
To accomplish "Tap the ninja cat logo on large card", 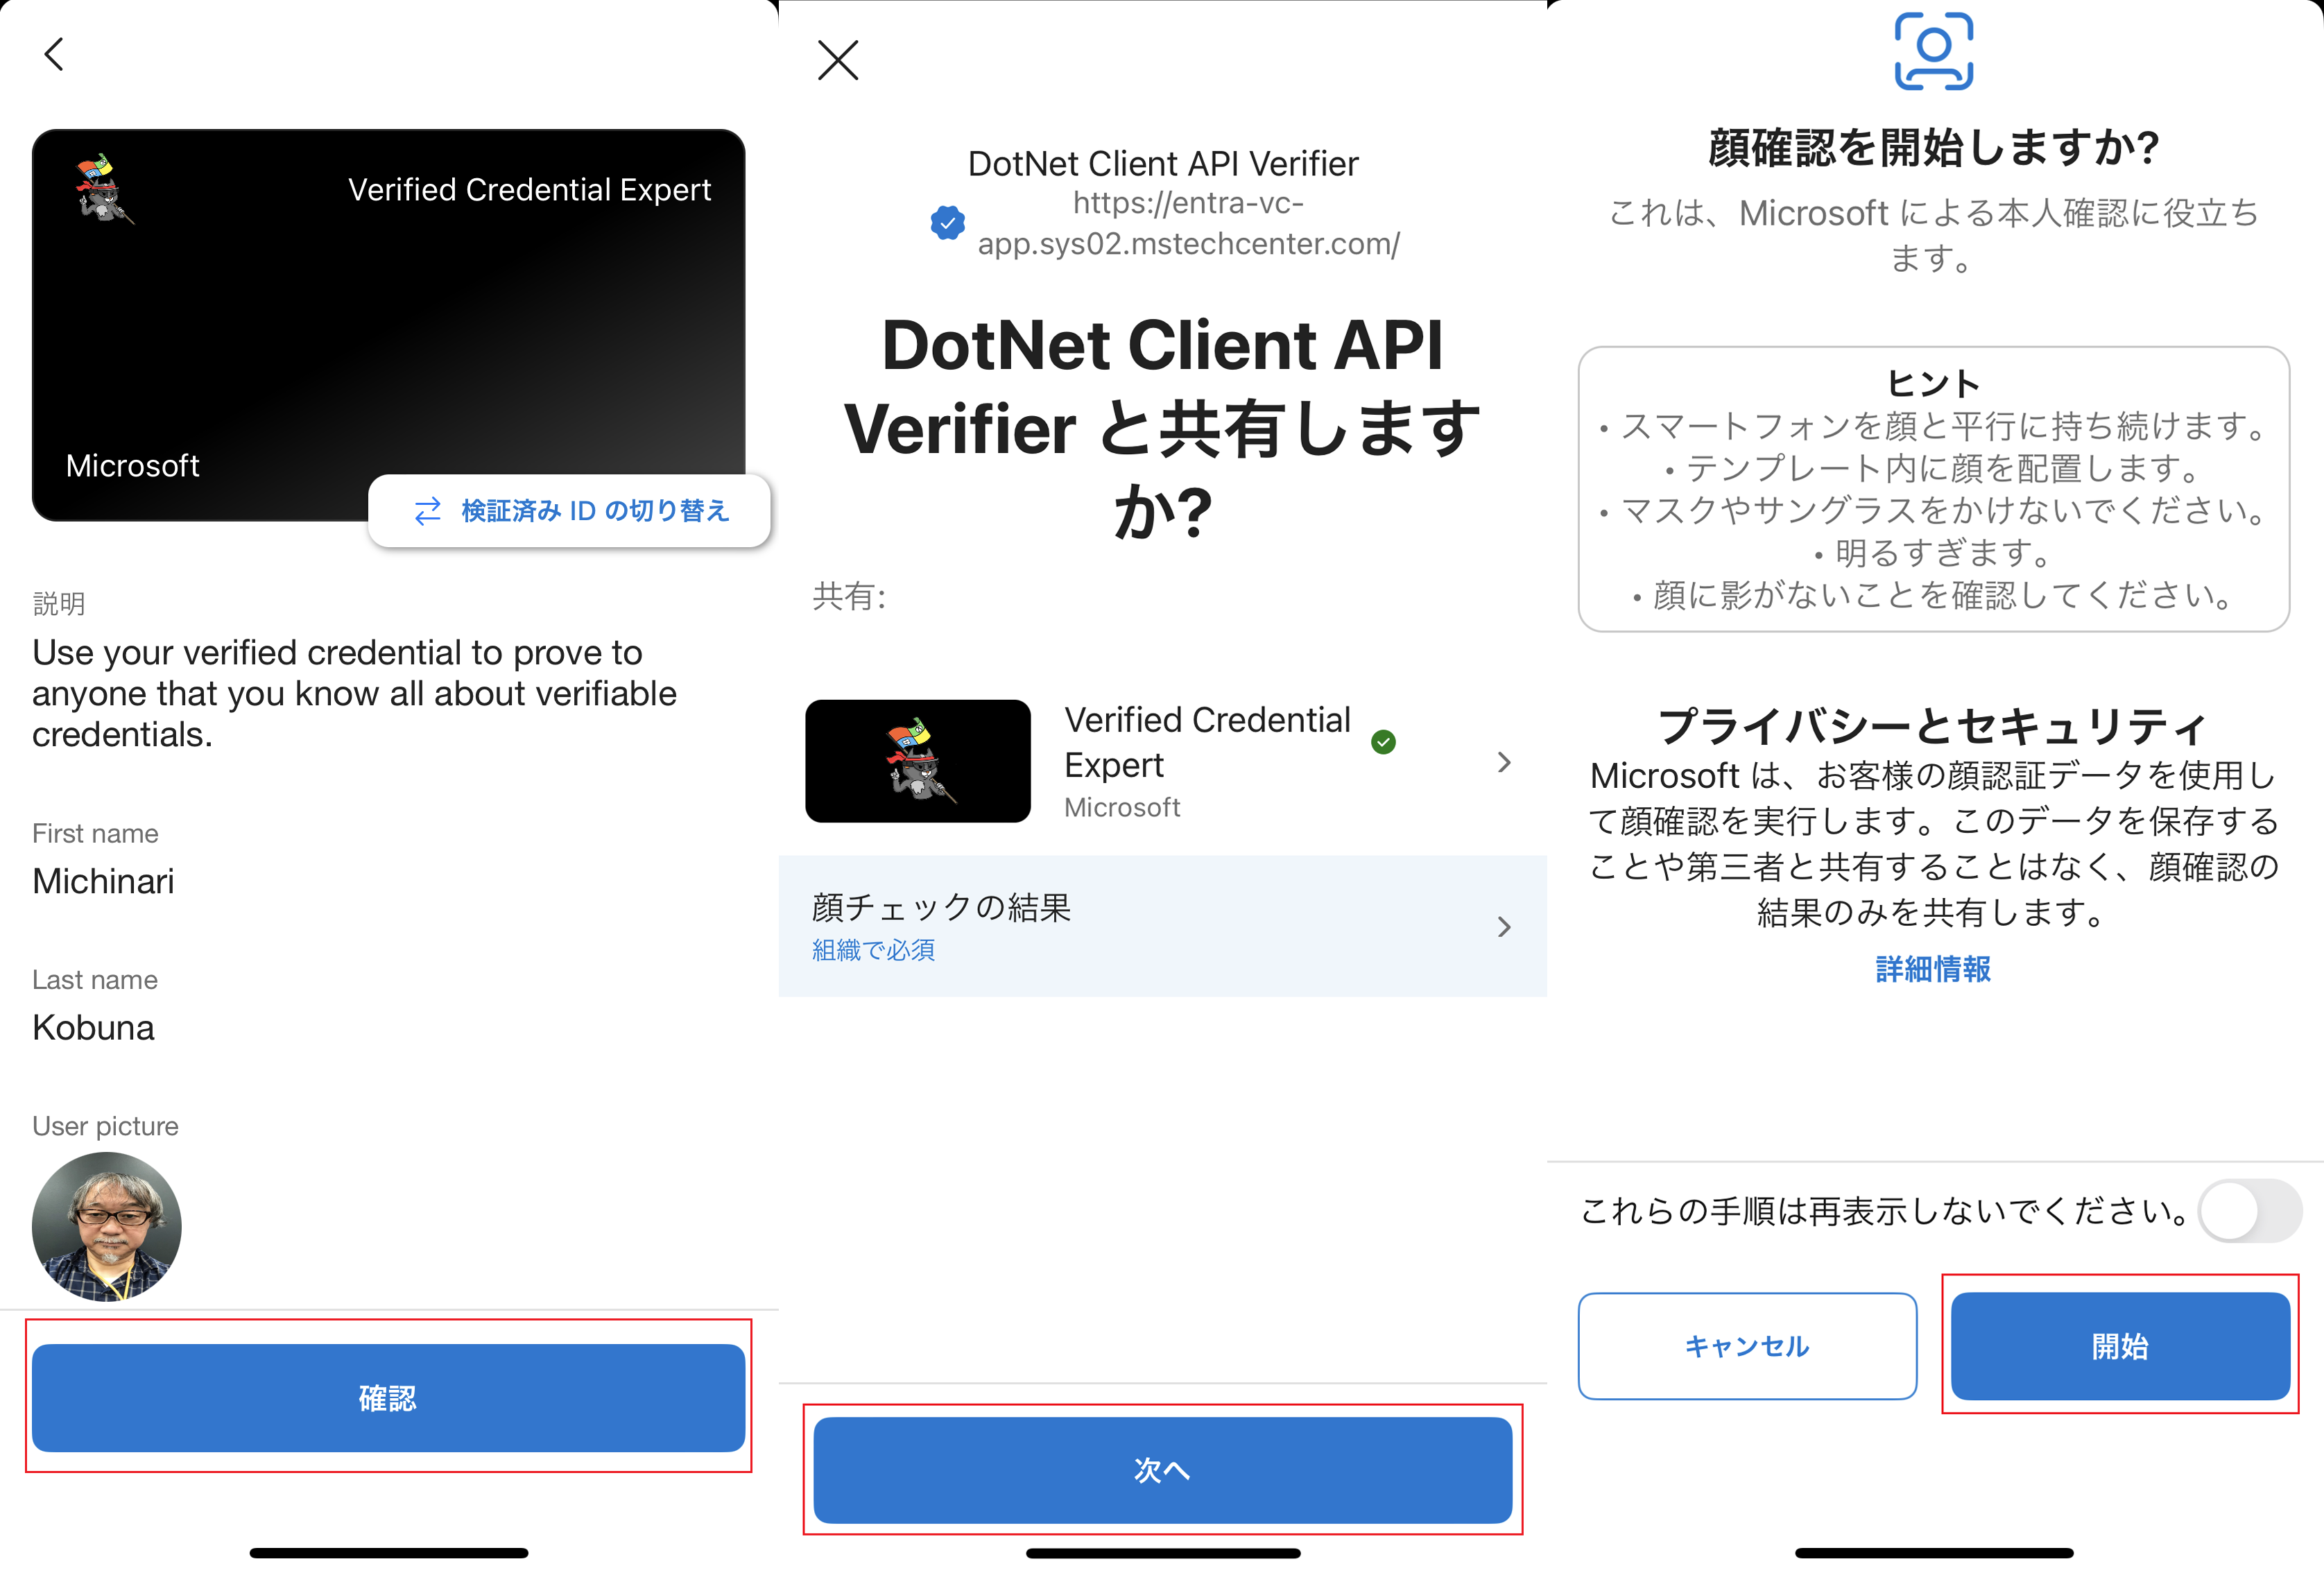I will click(x=103, y=189).
